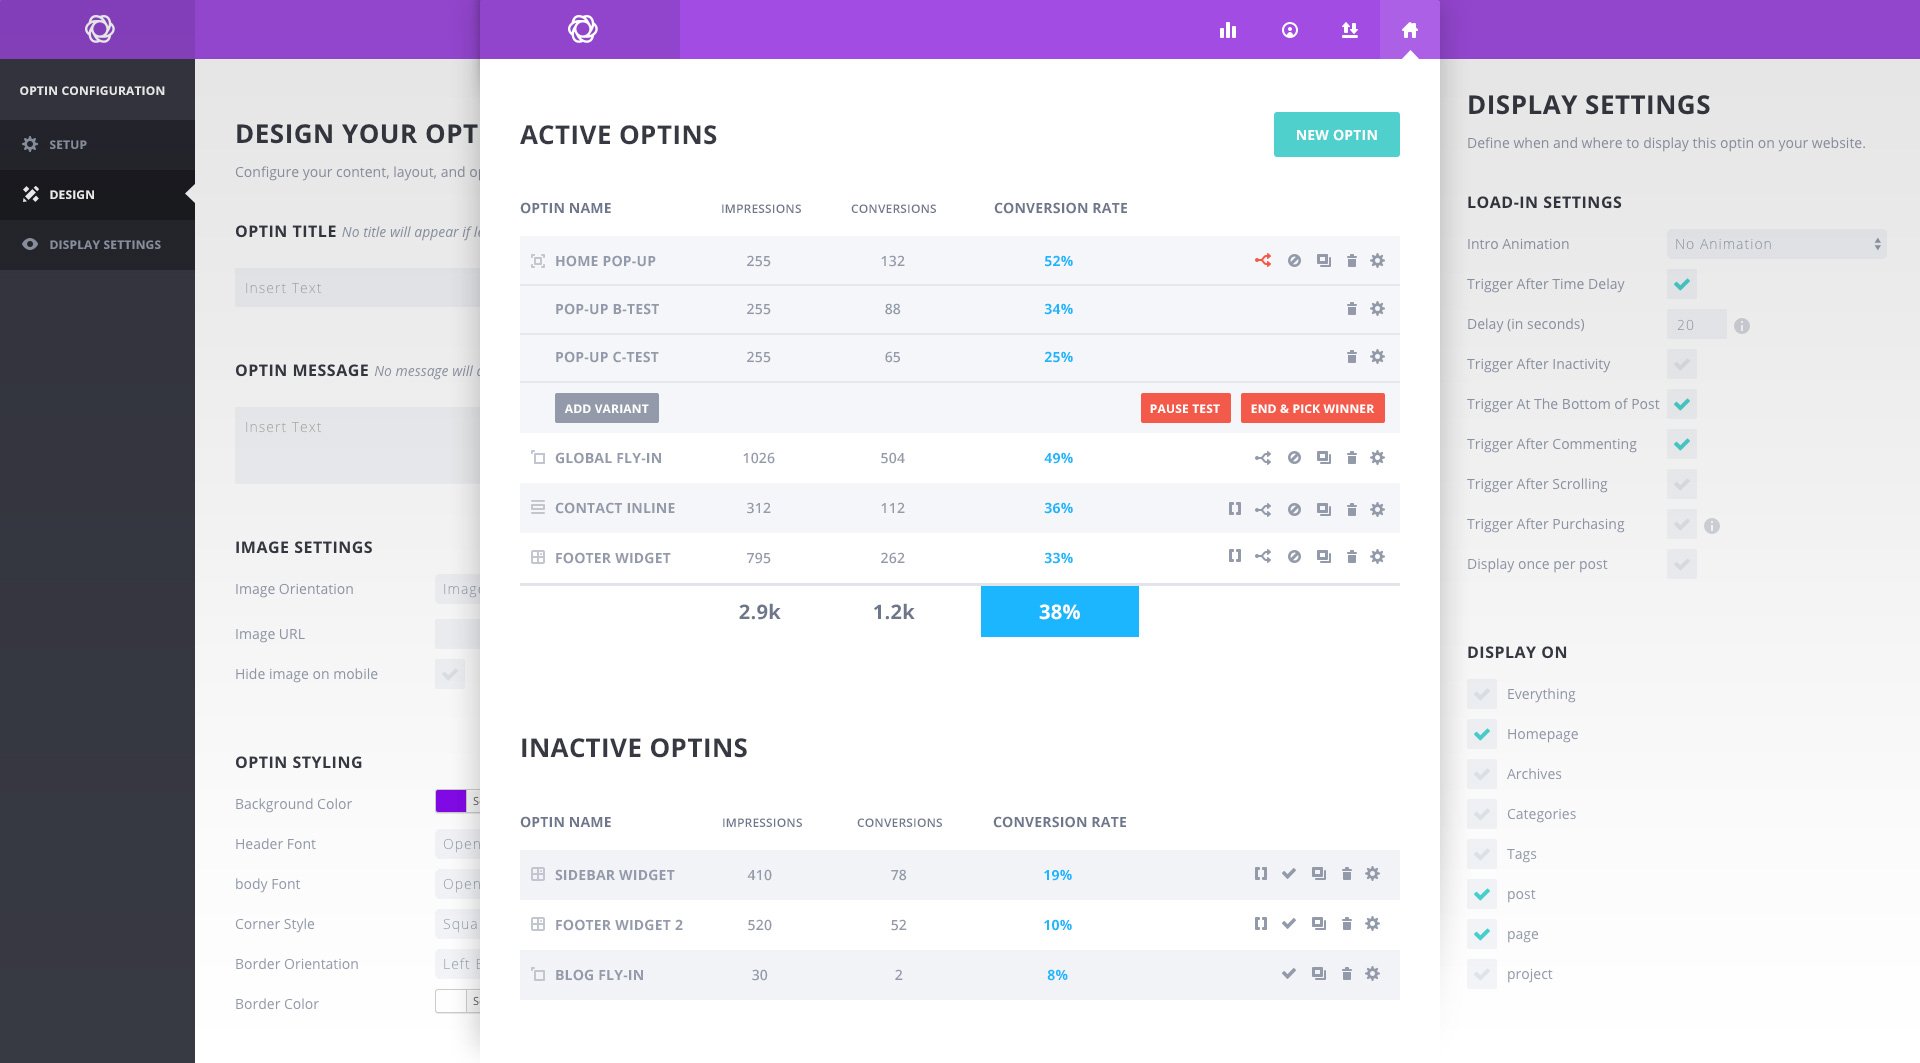Uncheck the Homepage display option
This screenshot has width=1920, height=1063.
tap(1482, 734)
